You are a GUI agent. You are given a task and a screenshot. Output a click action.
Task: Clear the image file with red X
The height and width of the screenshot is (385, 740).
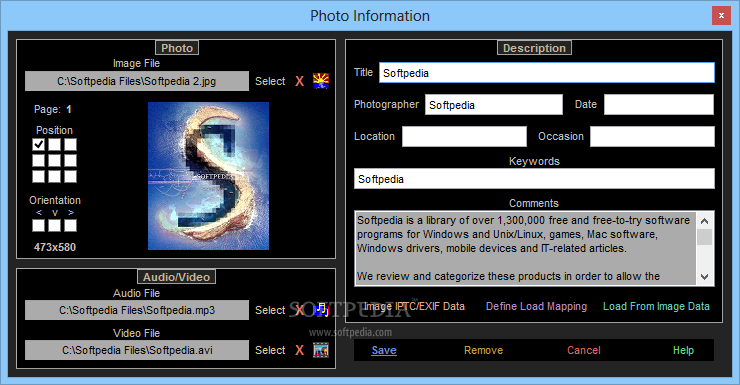[300, 81]
